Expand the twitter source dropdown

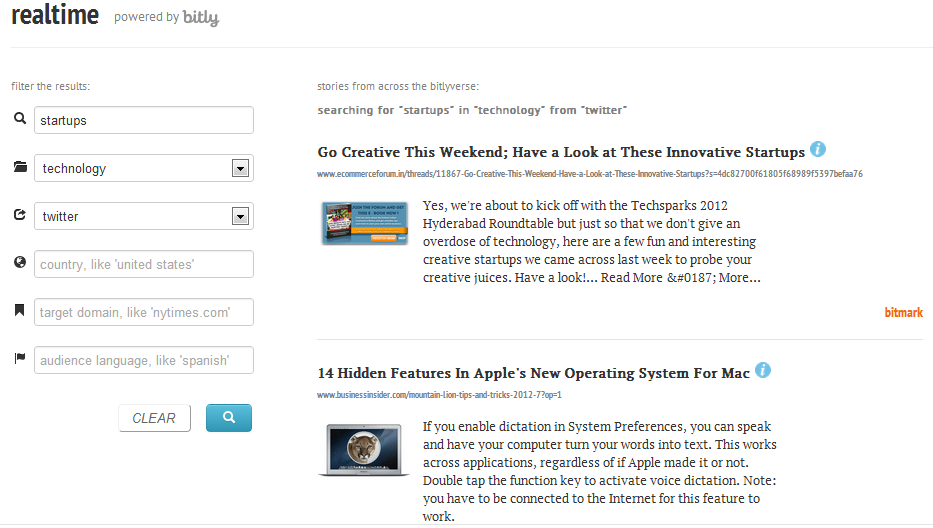pos(240,216)
